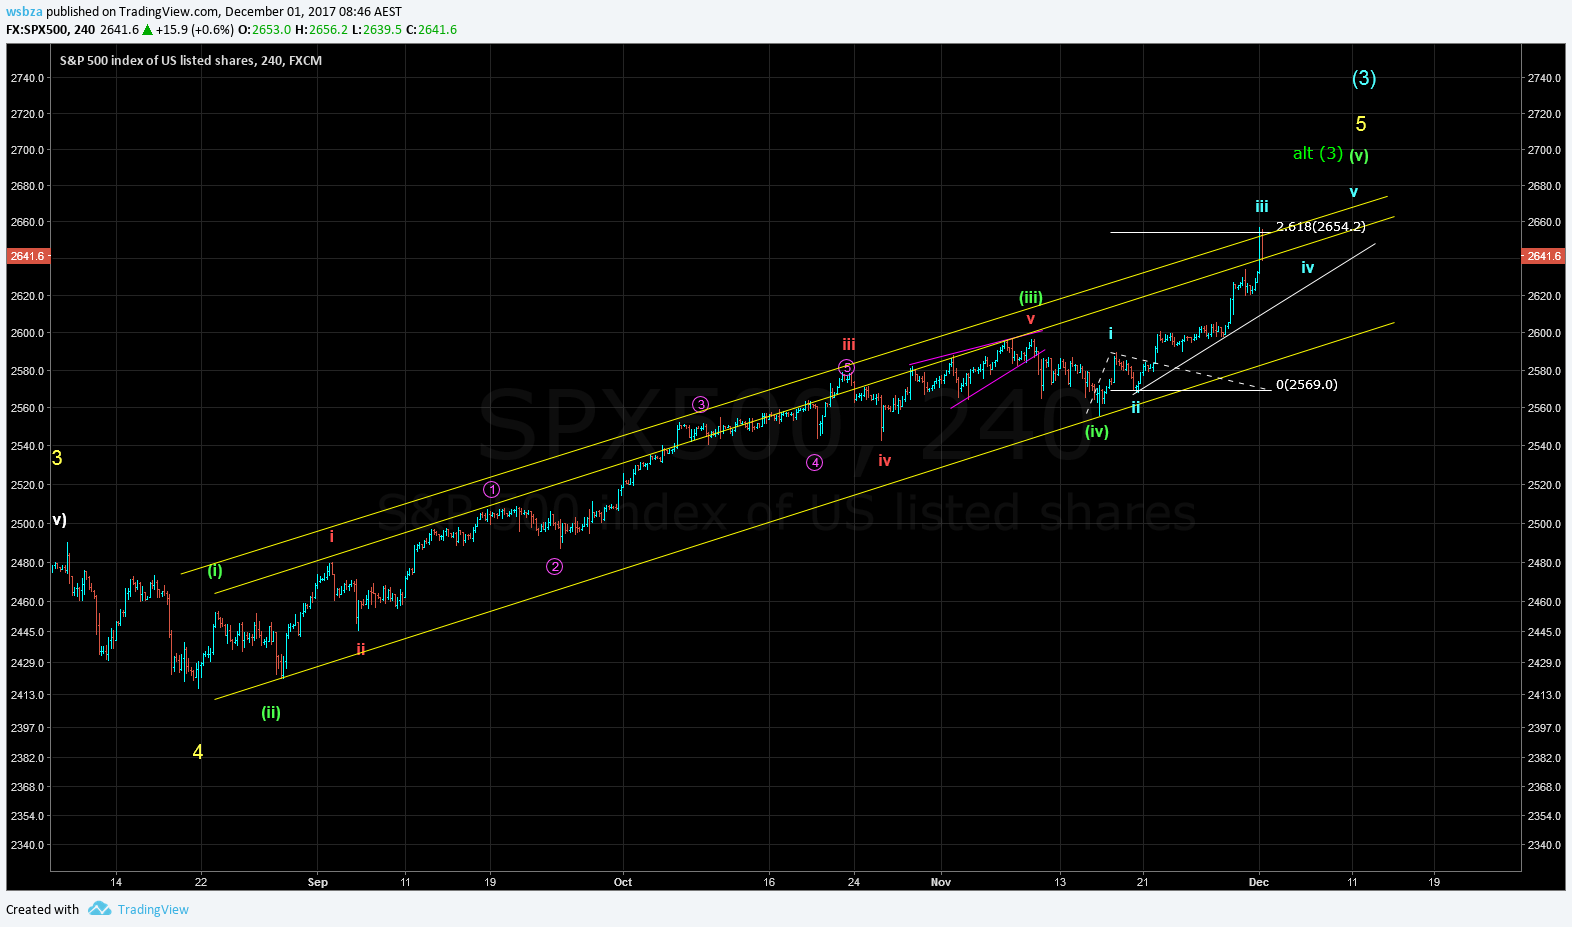
Task: Select the yellow "3" wave label
Action: click(x=57, y=458)
